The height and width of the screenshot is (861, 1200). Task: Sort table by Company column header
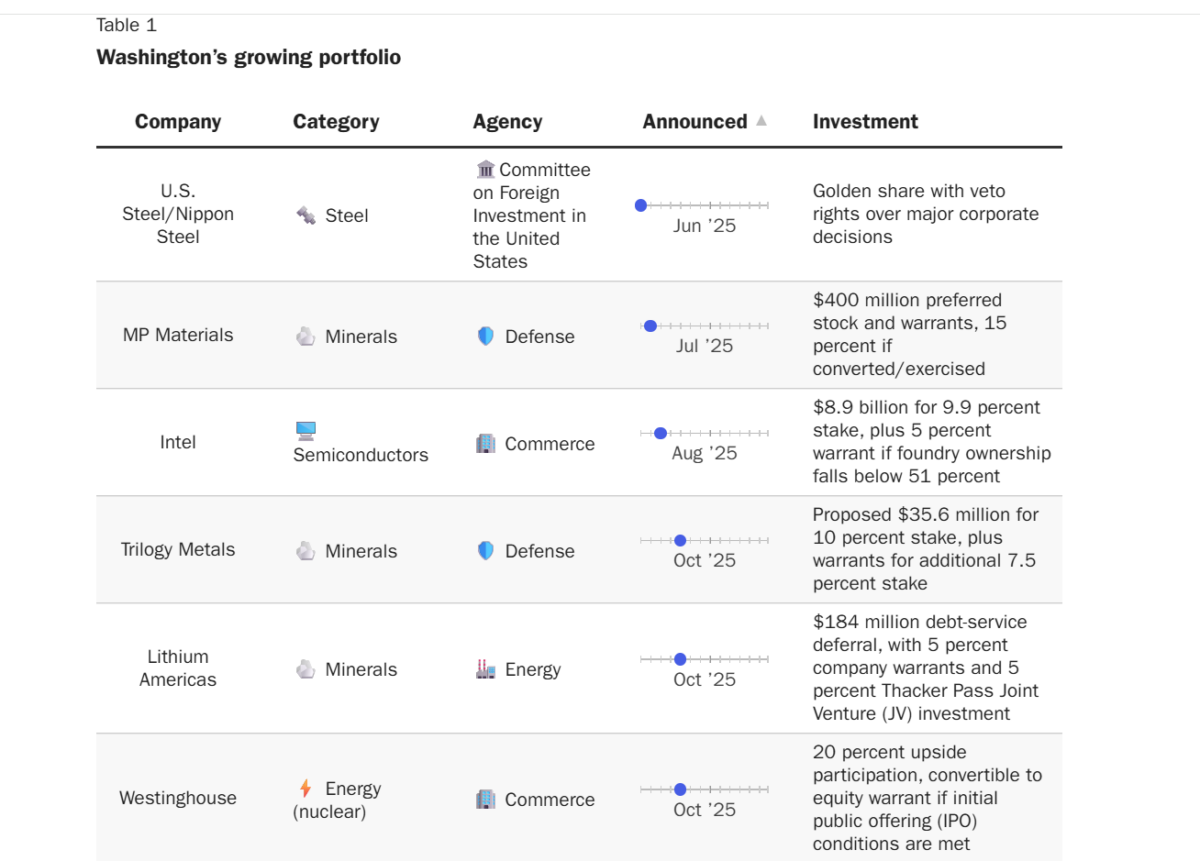(x=178, y=121)
